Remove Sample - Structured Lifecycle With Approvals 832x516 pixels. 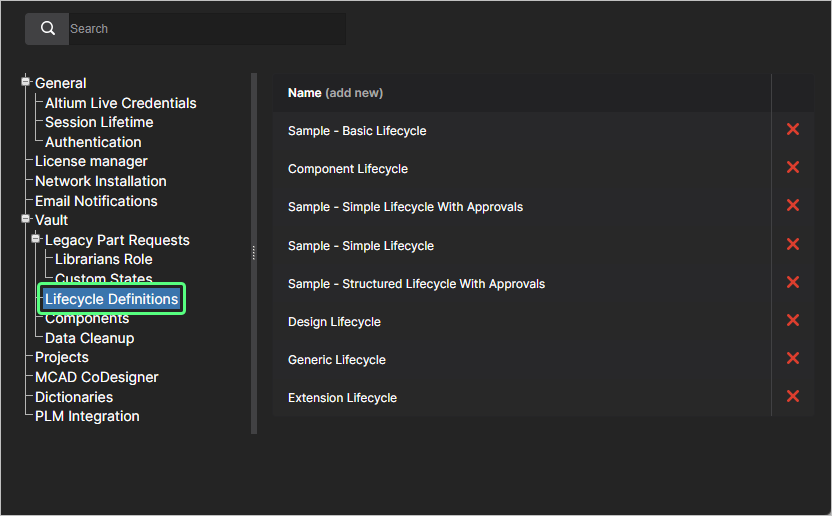793,283
